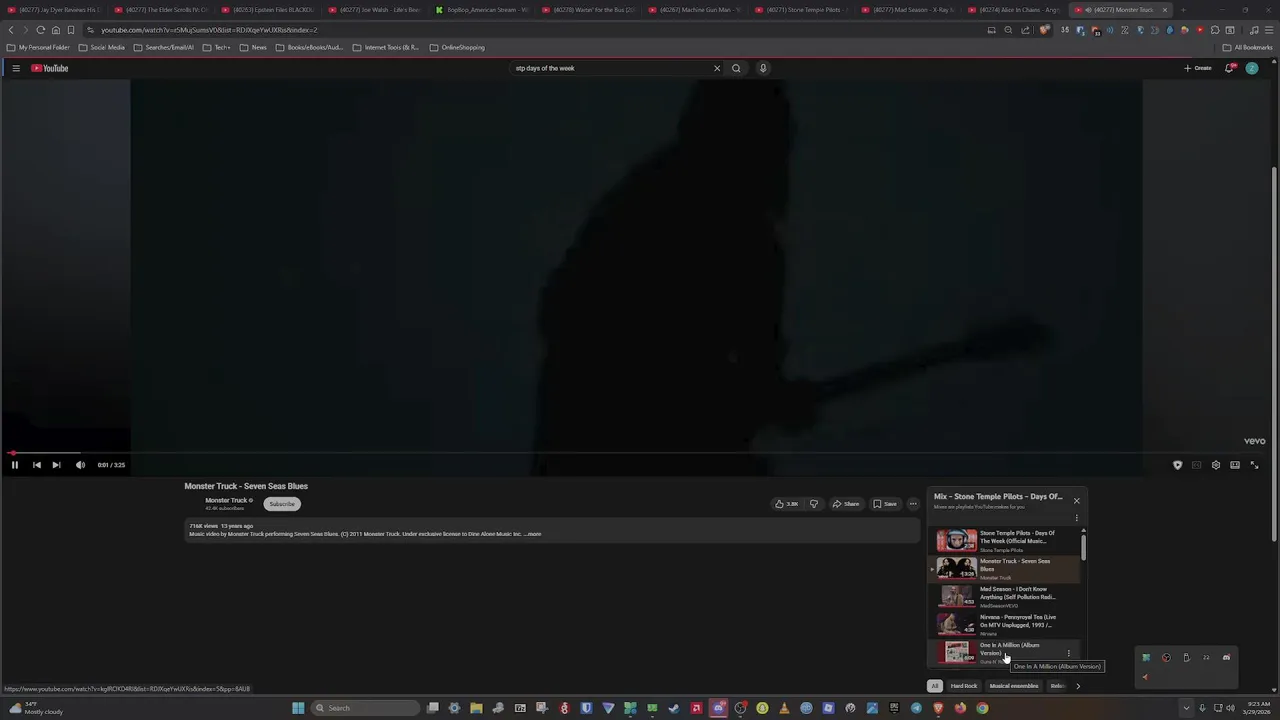The width and height of the screenshot is (1280, 720).
Task: Click the YouTube search box
Action: (x=610, y=68)
